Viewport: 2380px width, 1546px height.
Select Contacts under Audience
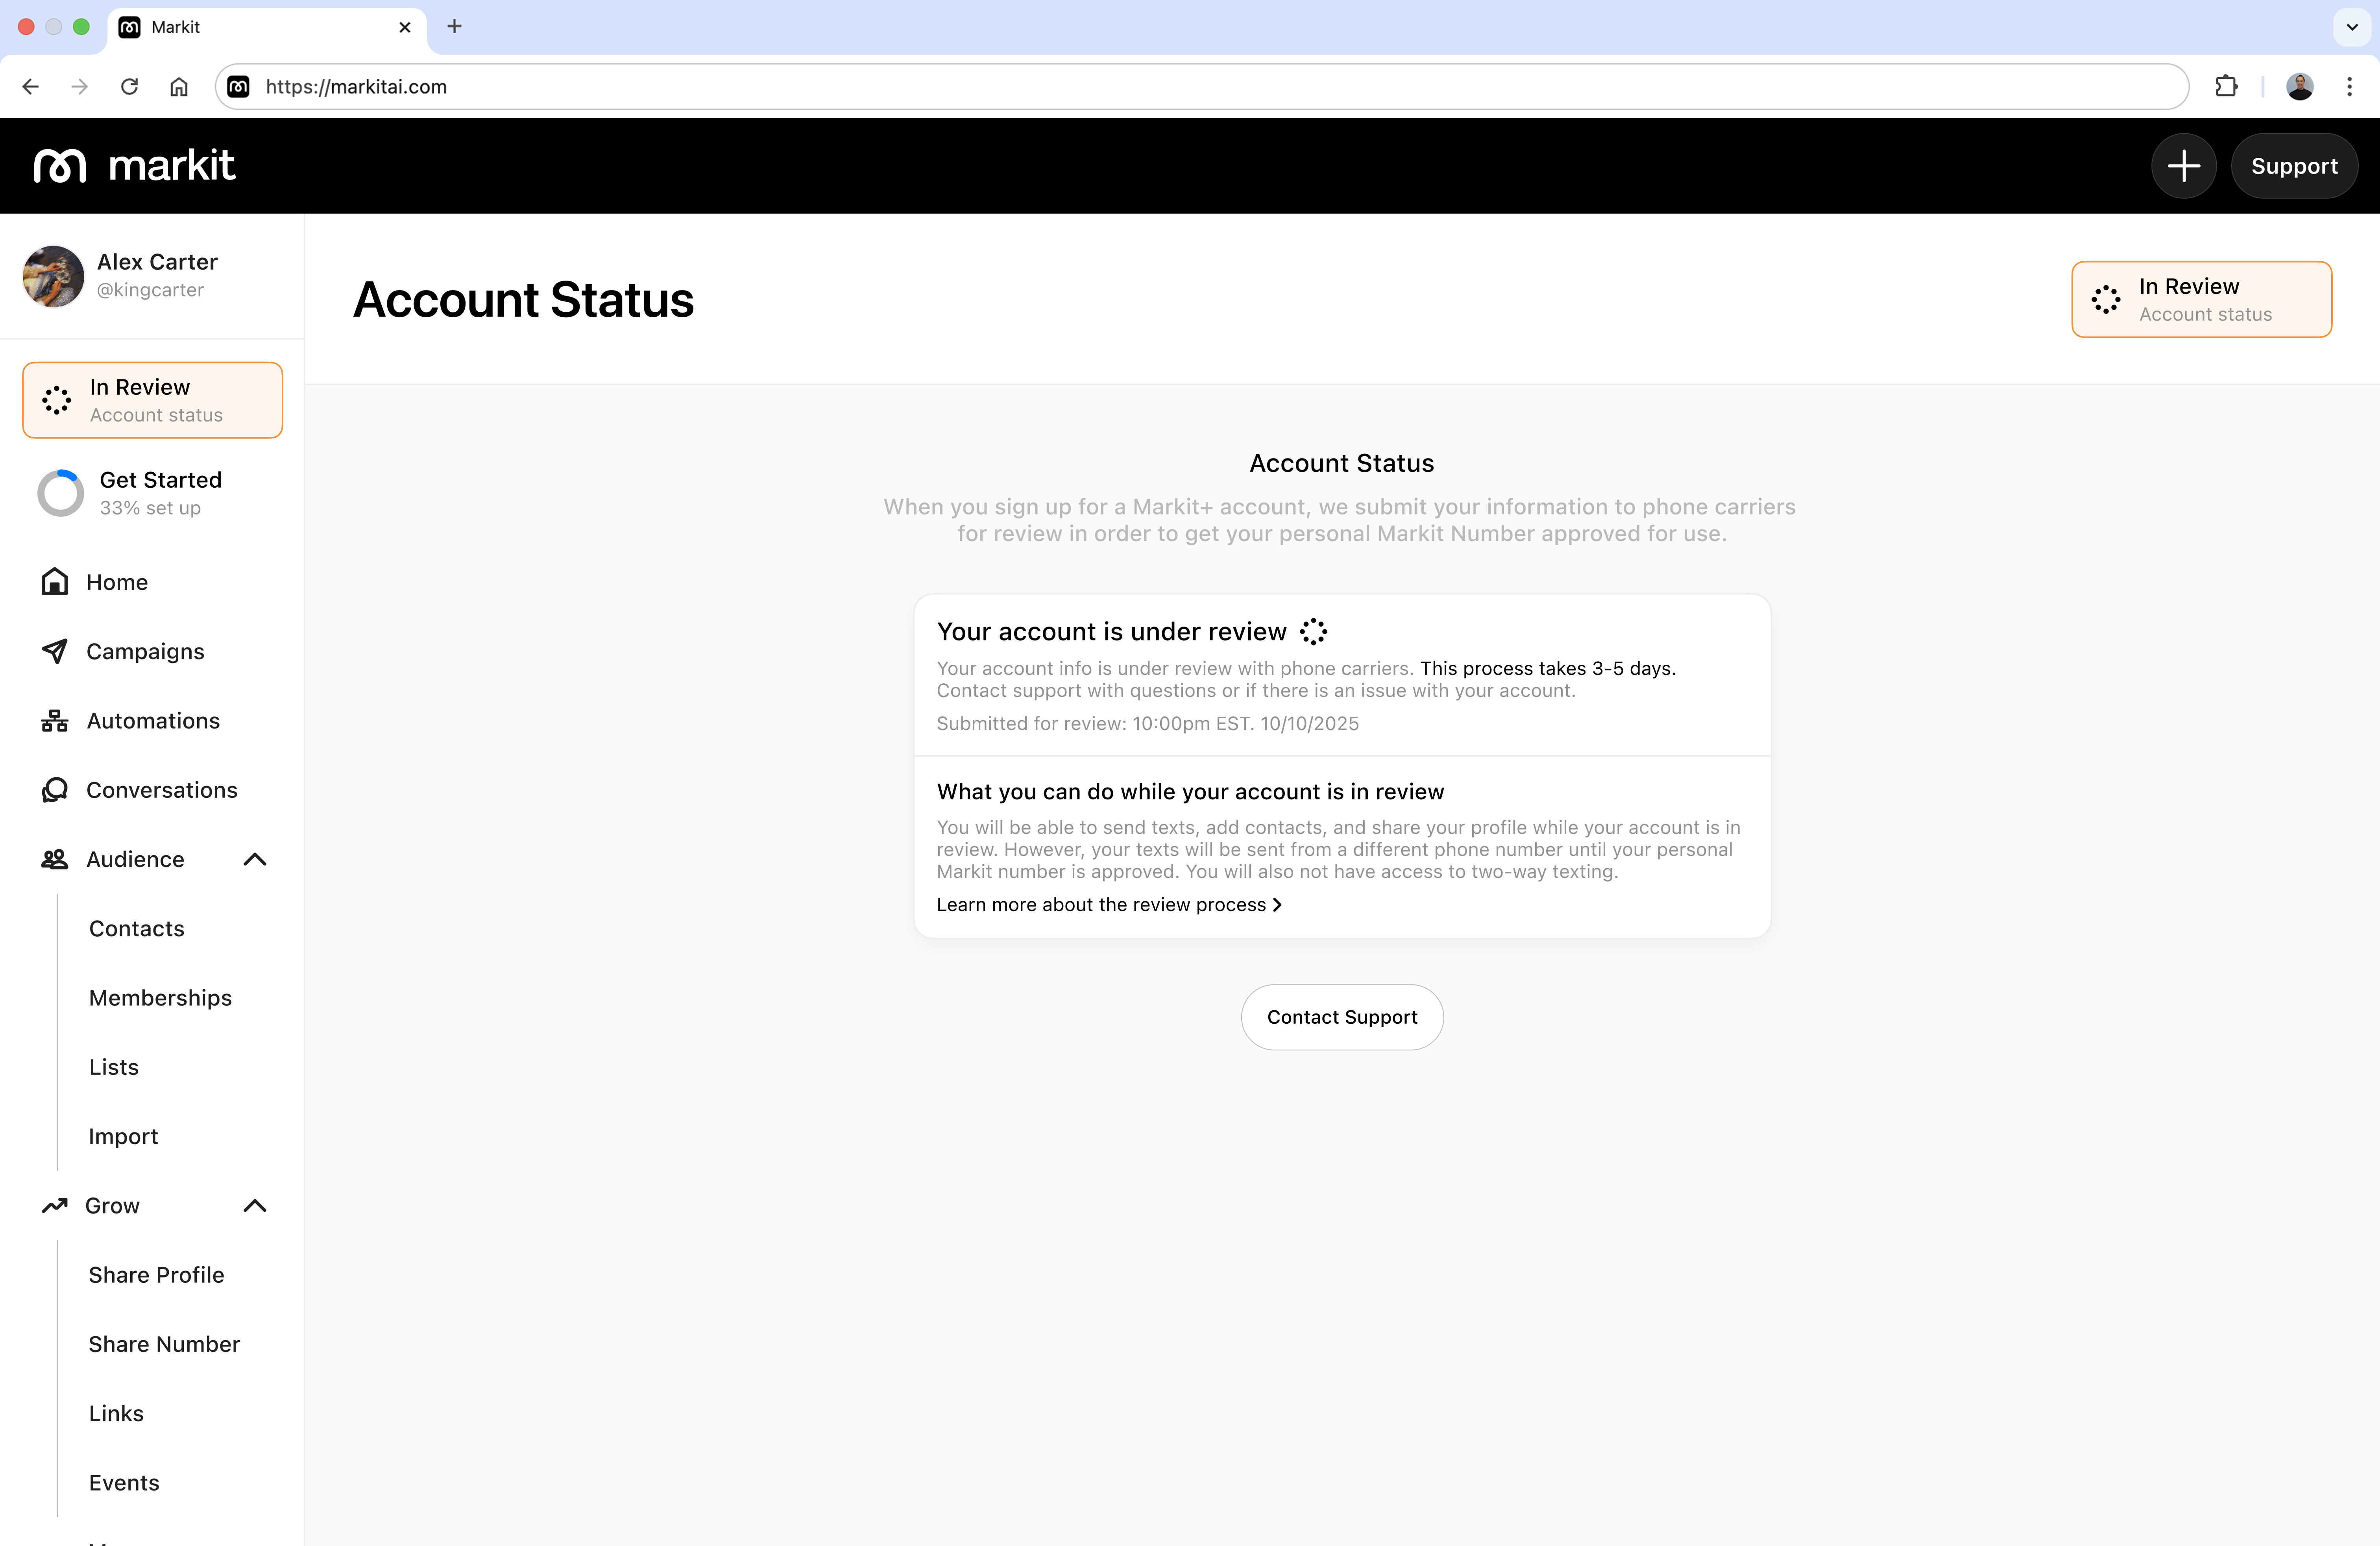[137, 928]
